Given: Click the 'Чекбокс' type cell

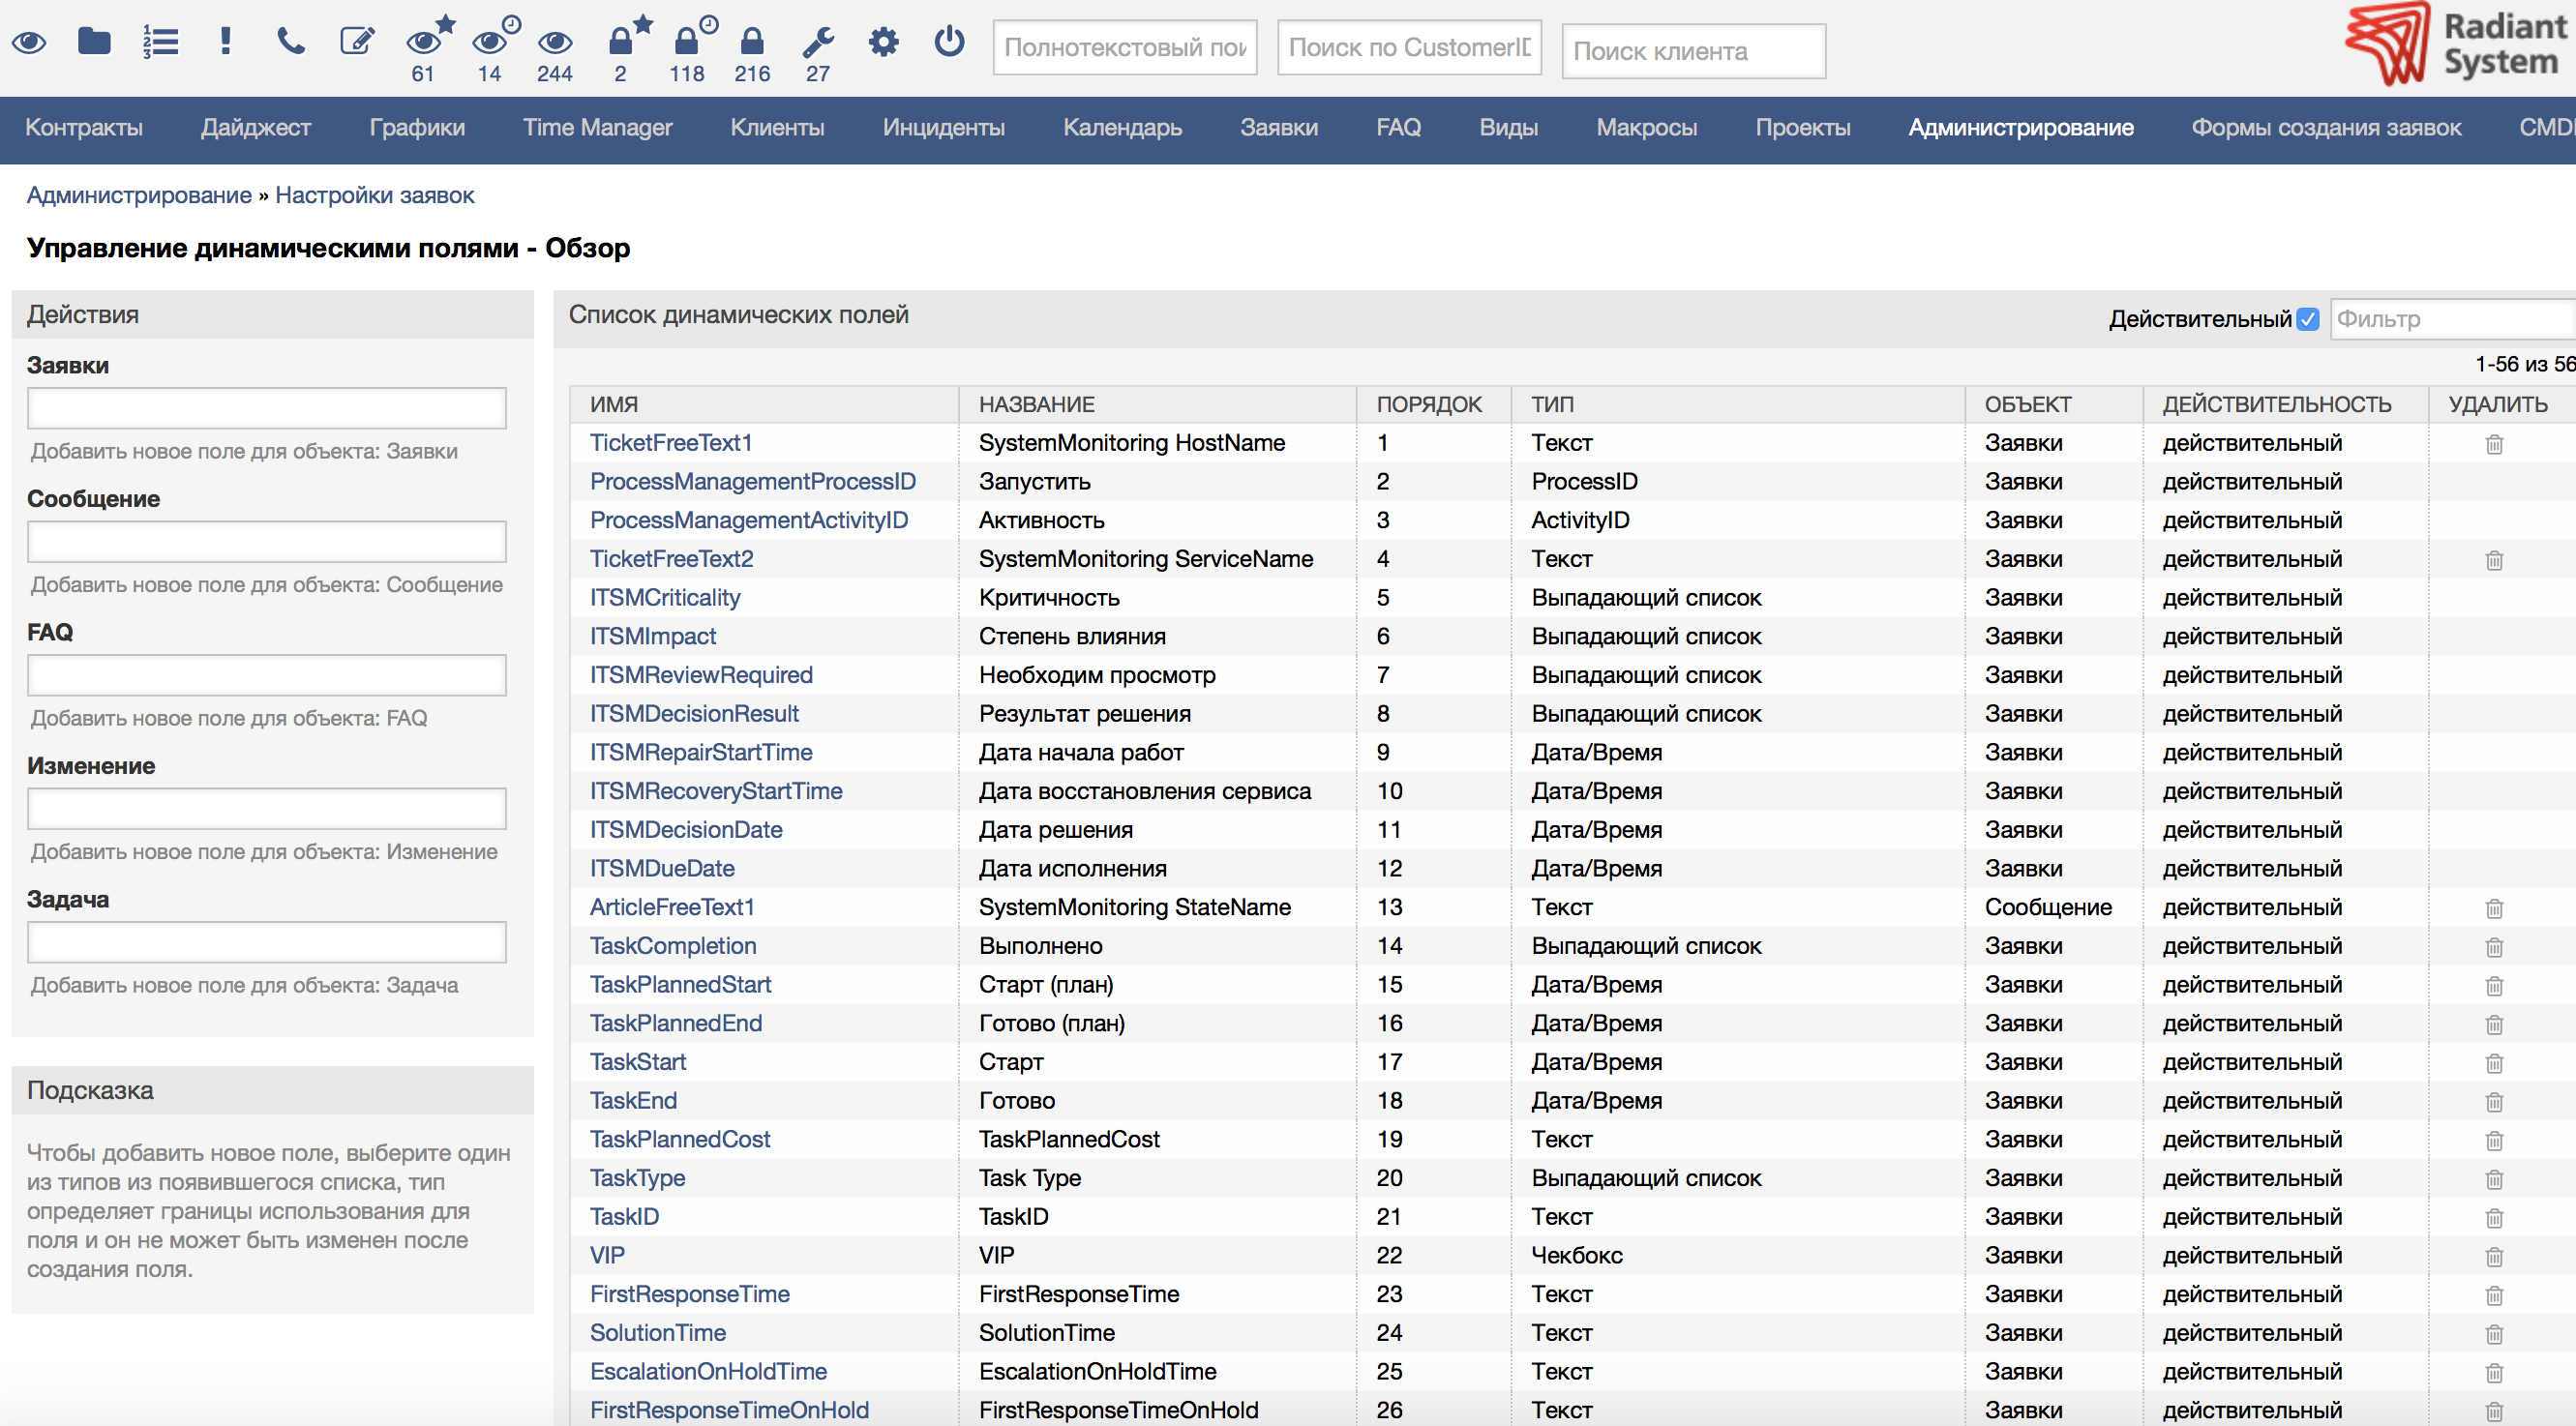Looking at the screenshot, I should pyautogui.click(x=1577, y=1256).
